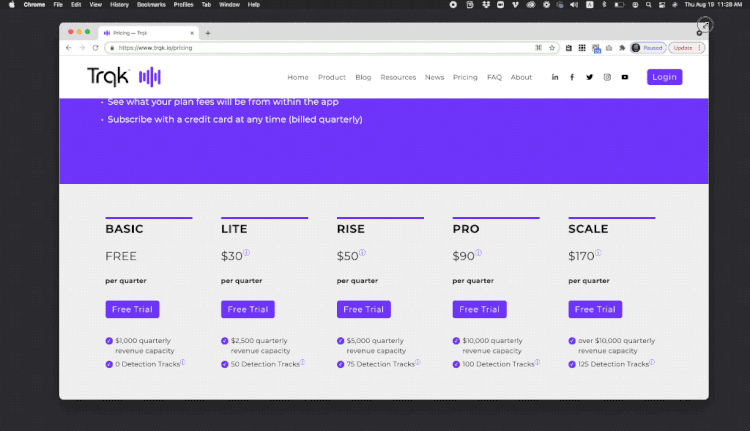Go back with browser back arrow

(68, 48)
